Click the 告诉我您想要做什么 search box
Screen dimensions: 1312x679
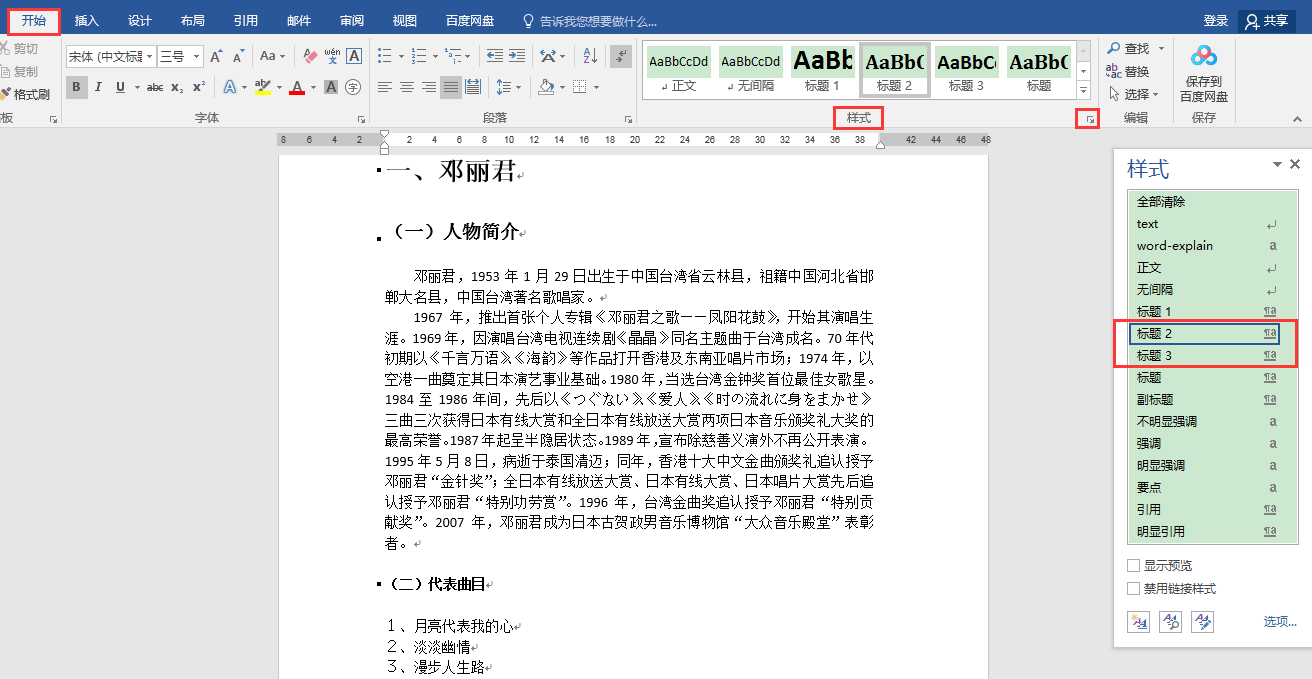tap(591, 21)
